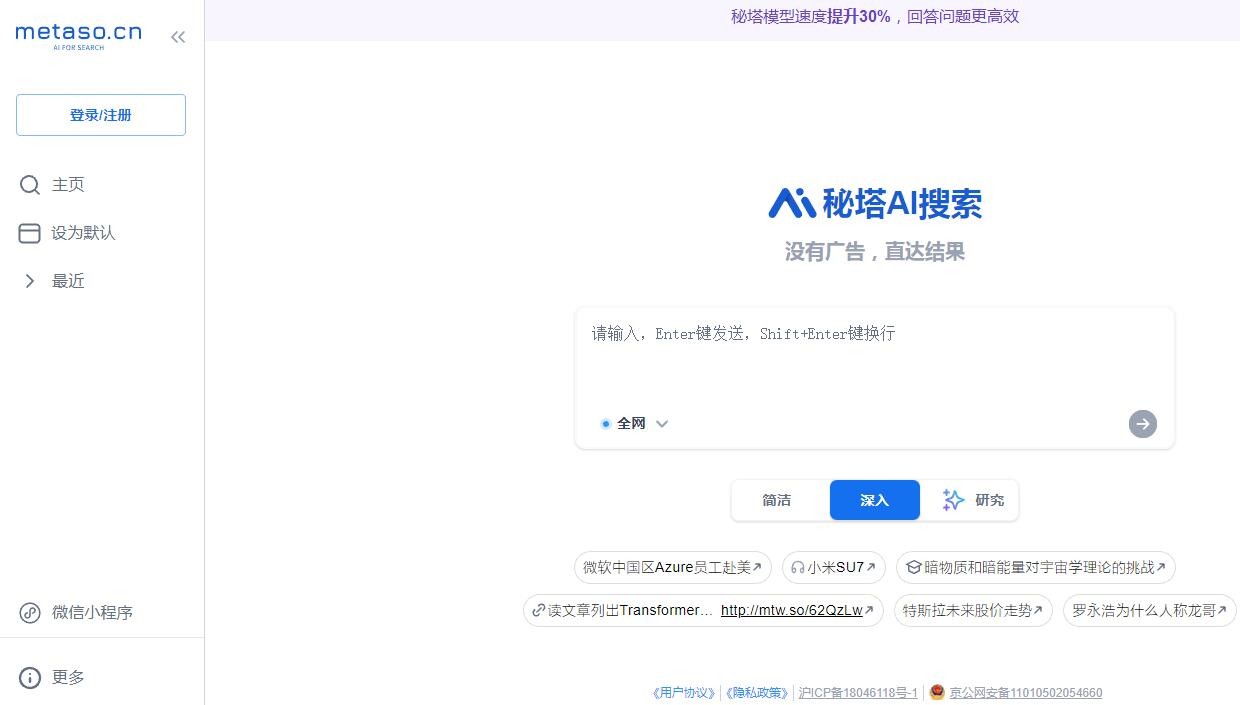
Task: Click the send arrow in the search box
Action: (x=1142, y=423)
